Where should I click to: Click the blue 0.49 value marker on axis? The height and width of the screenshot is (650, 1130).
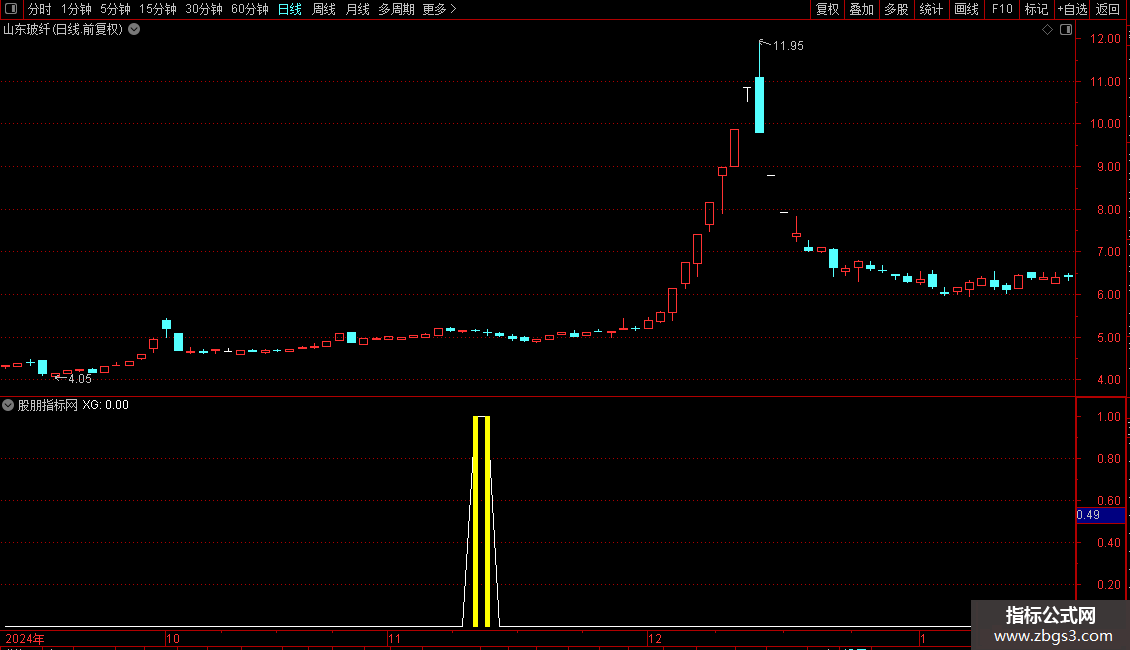click(1100, 515)
